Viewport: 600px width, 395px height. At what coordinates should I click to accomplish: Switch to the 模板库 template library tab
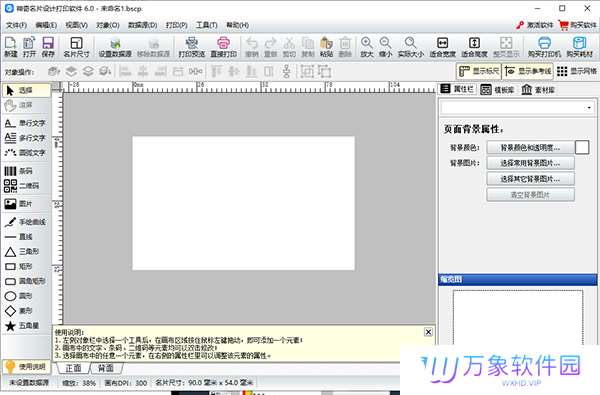coord(497,90)
